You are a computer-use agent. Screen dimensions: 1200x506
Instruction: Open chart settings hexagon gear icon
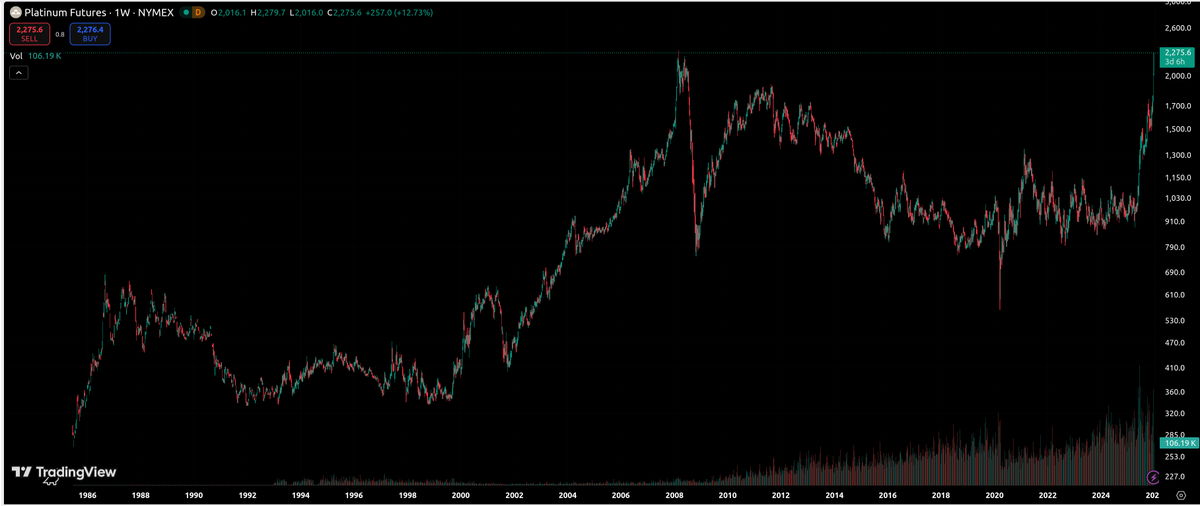pos(1181,494)
